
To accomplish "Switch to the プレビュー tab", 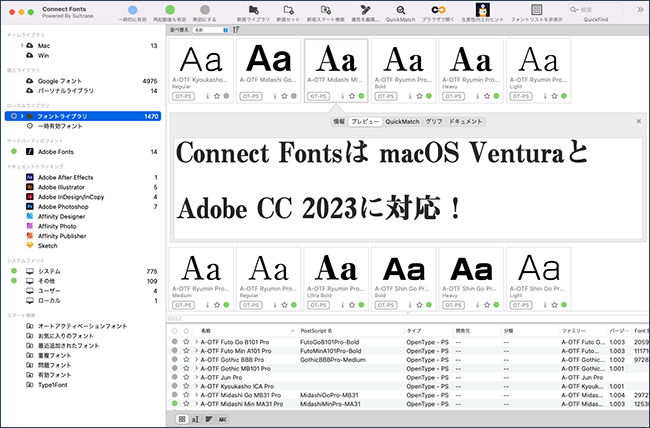I will click(x=365, y=122).
